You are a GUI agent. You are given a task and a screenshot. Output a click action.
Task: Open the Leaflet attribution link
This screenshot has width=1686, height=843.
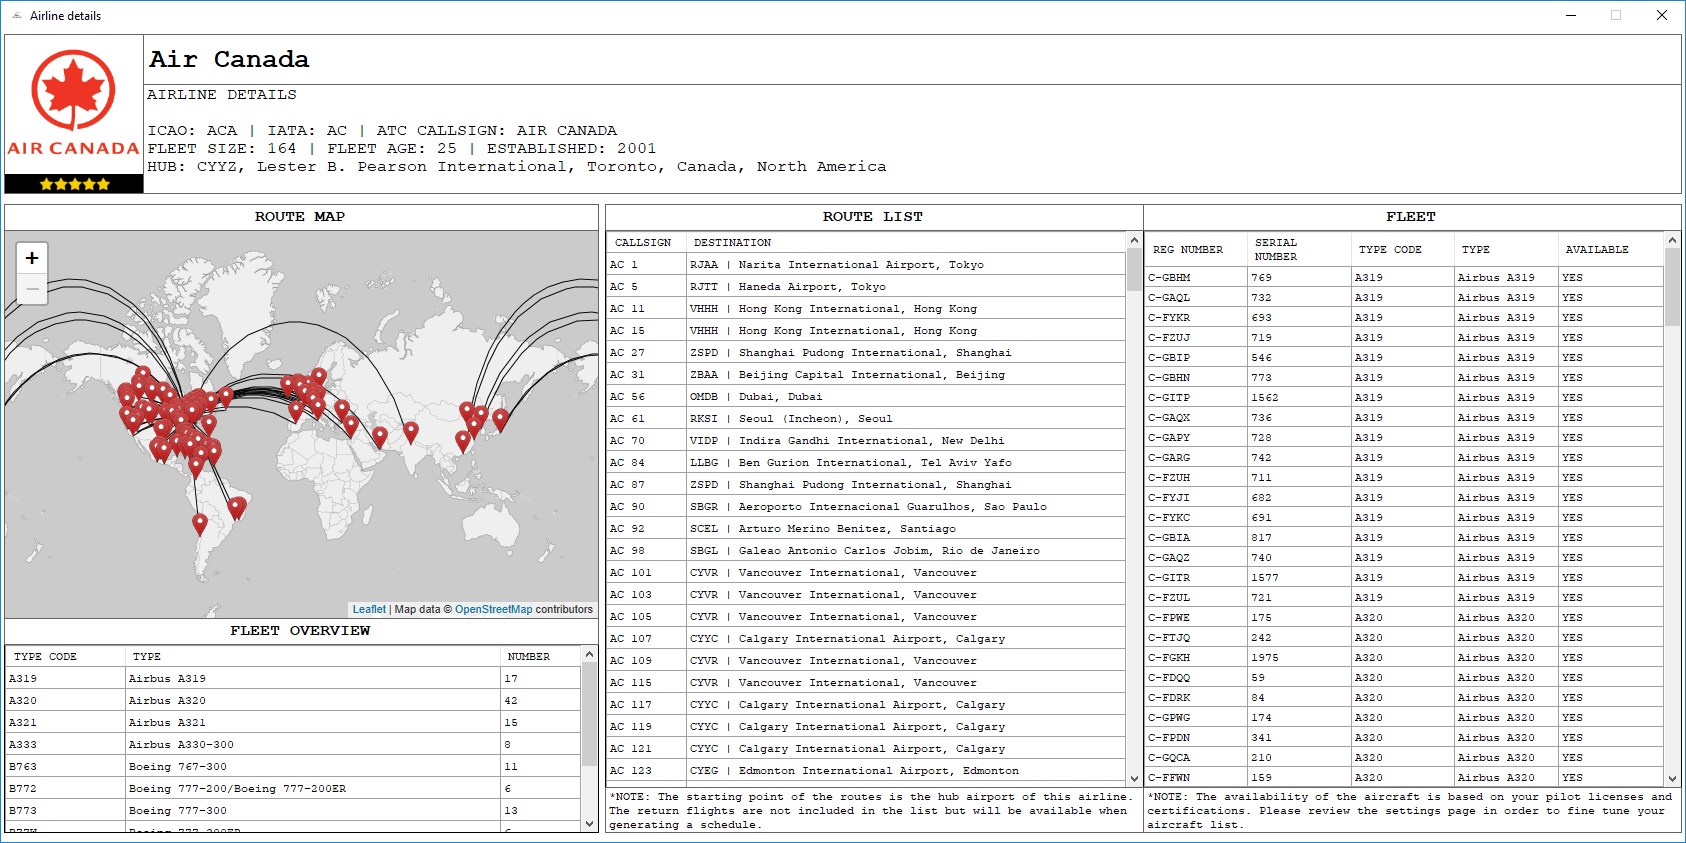tap(368, 609)
